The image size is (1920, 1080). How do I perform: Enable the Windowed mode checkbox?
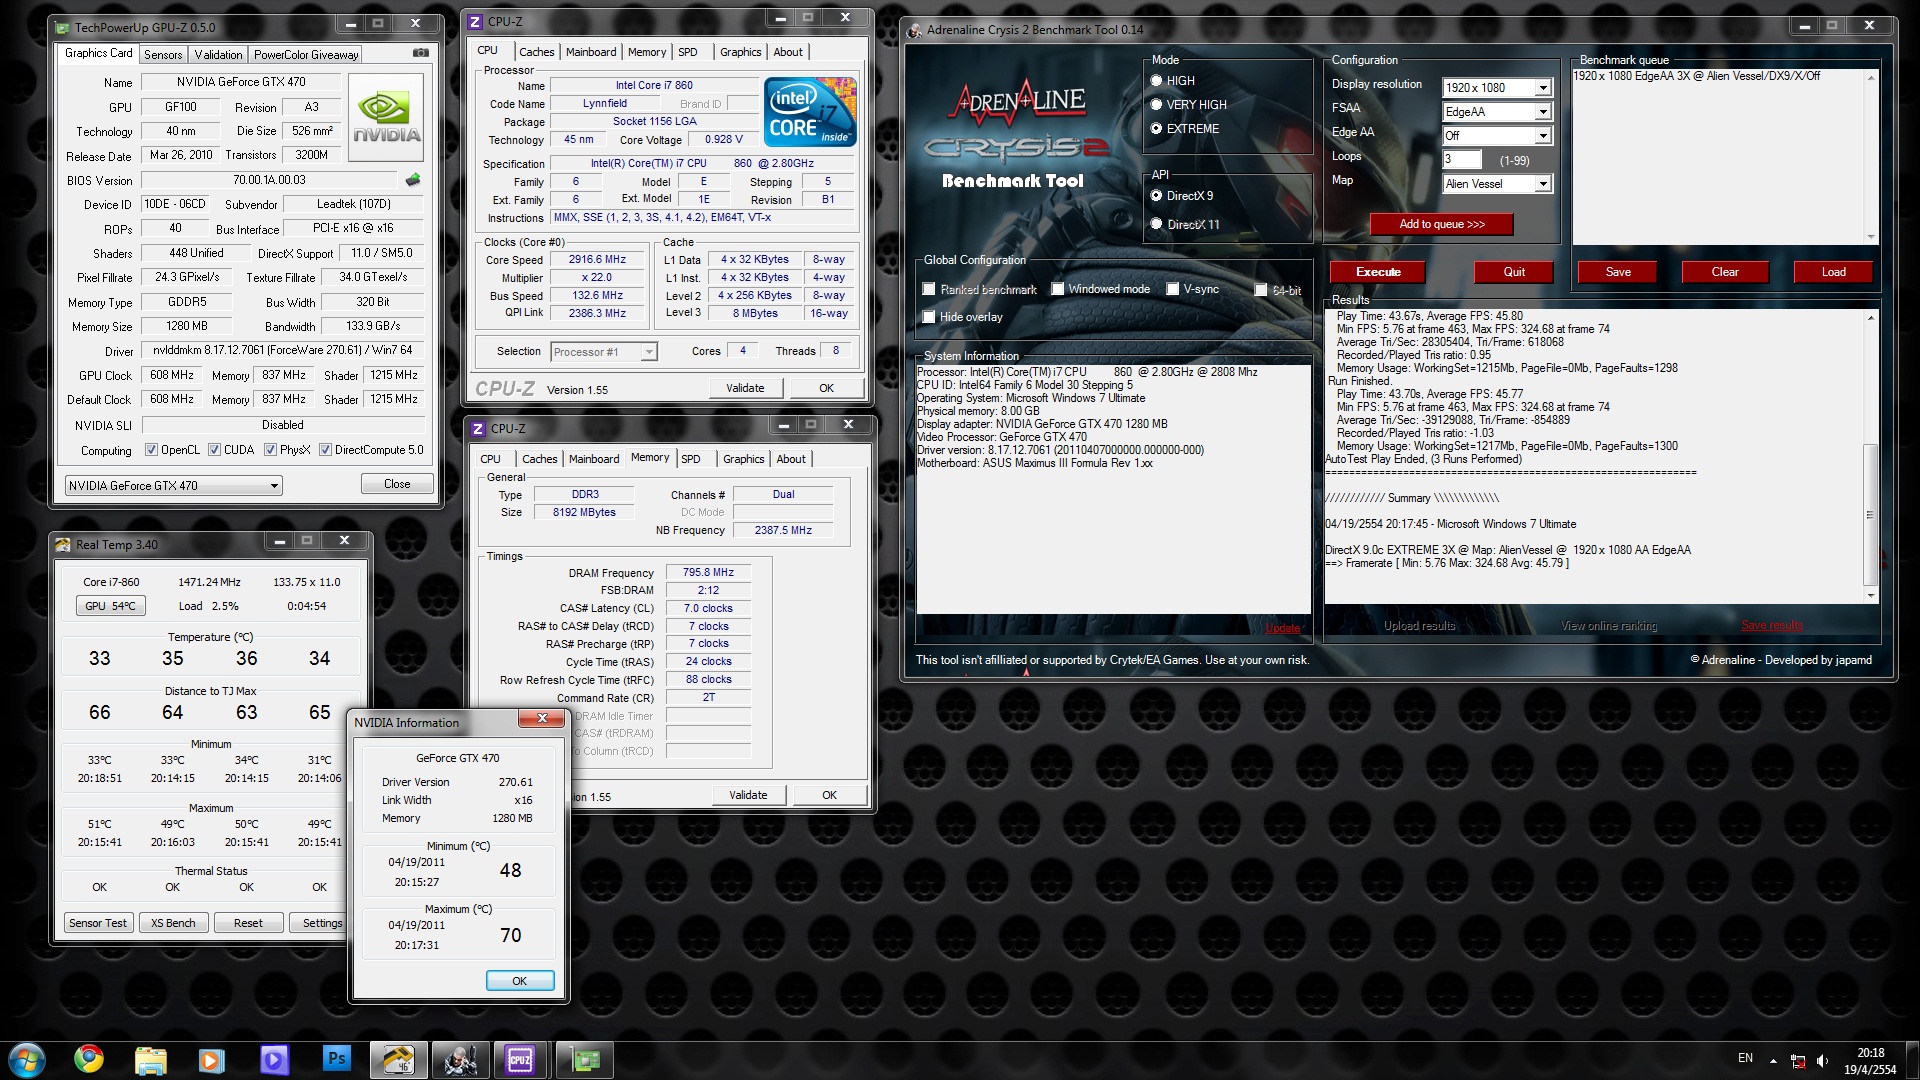click(1058, 289)
